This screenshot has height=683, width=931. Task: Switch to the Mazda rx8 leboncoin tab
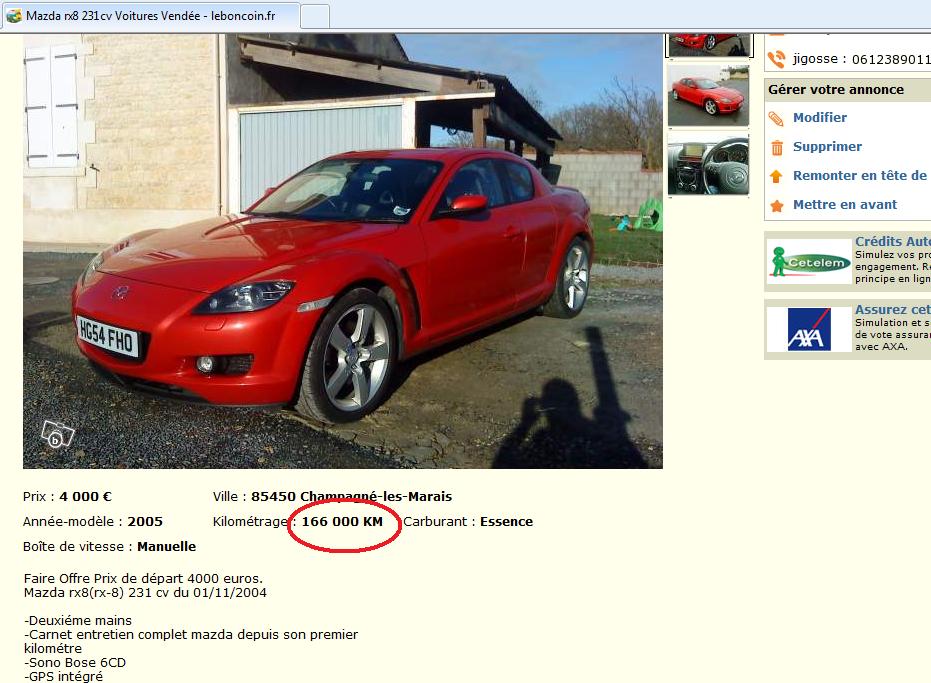[x=150, y=16]
